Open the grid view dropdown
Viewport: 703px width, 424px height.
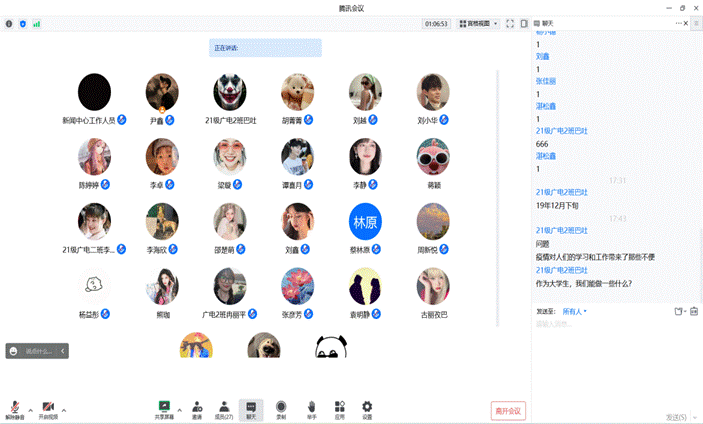[x=478, y=24]
